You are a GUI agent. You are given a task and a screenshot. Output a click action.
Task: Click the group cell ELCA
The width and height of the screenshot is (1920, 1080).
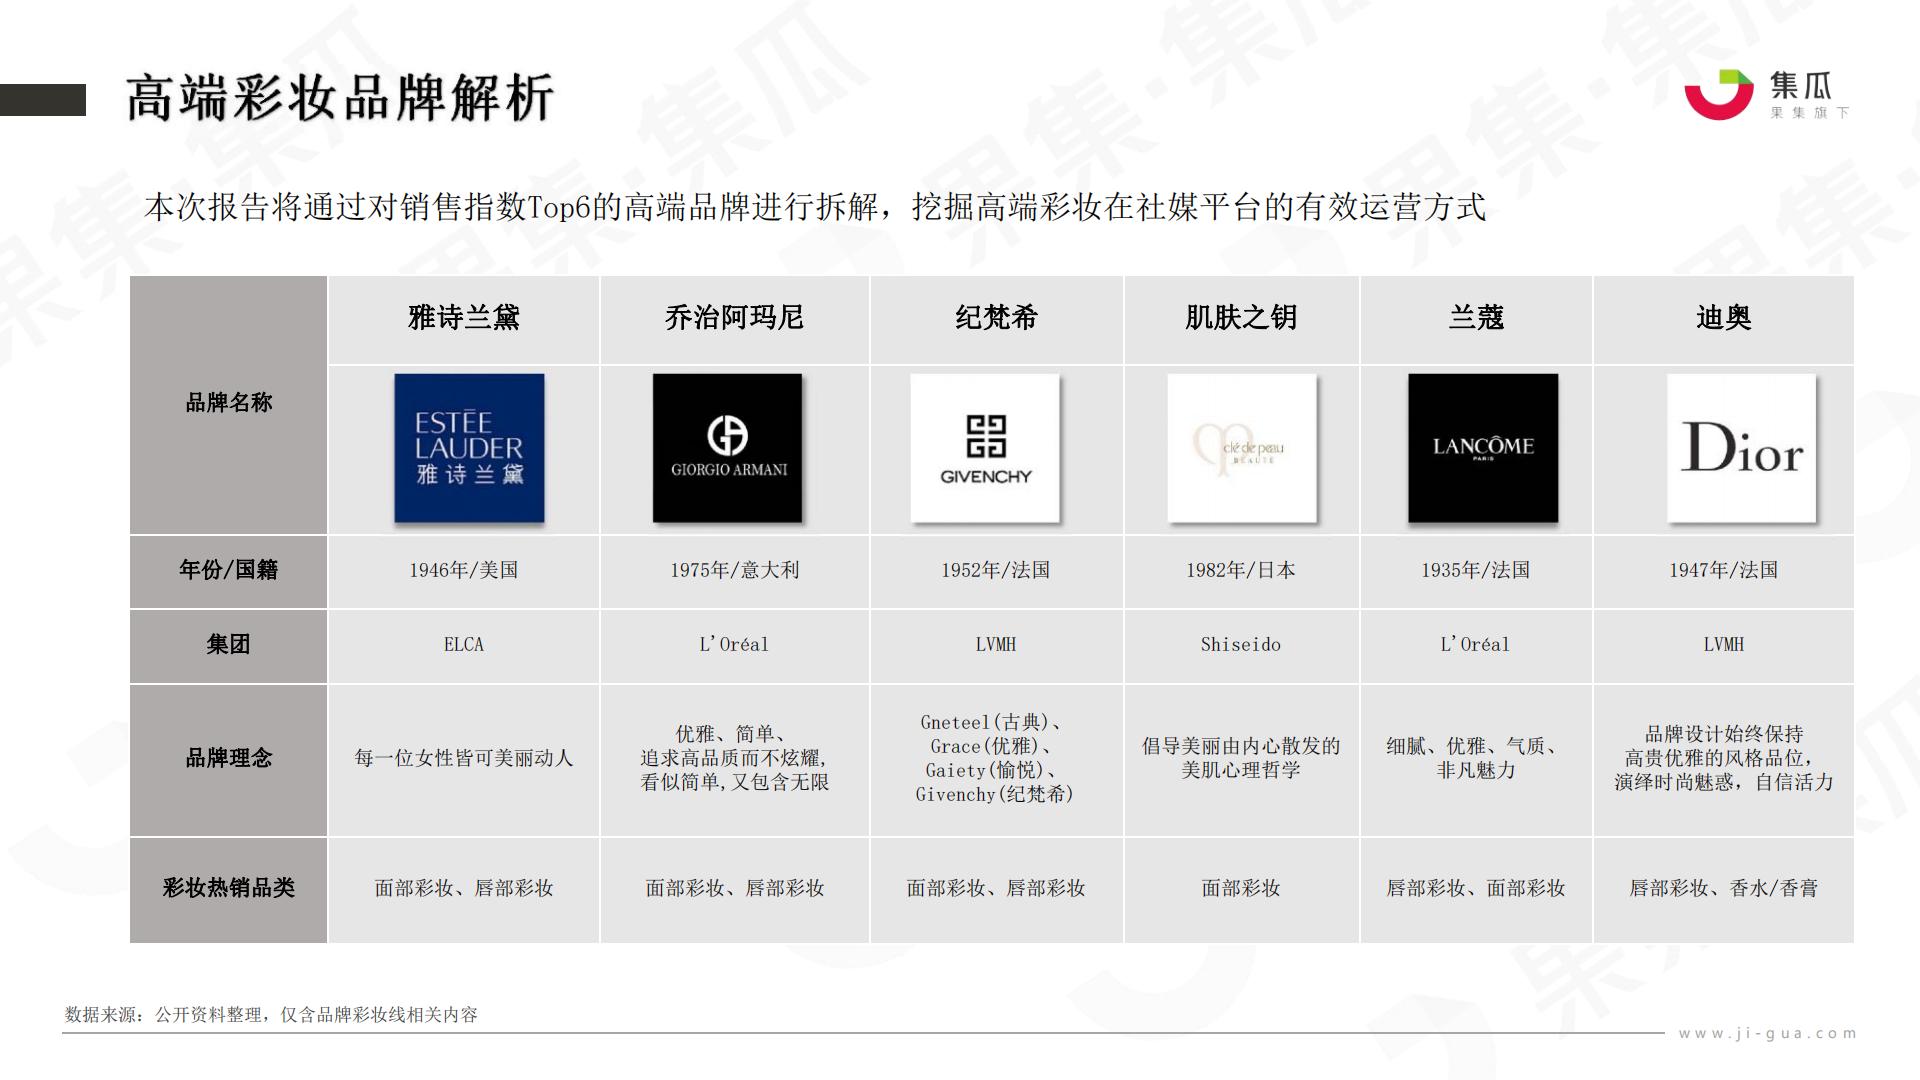point(464,645)
